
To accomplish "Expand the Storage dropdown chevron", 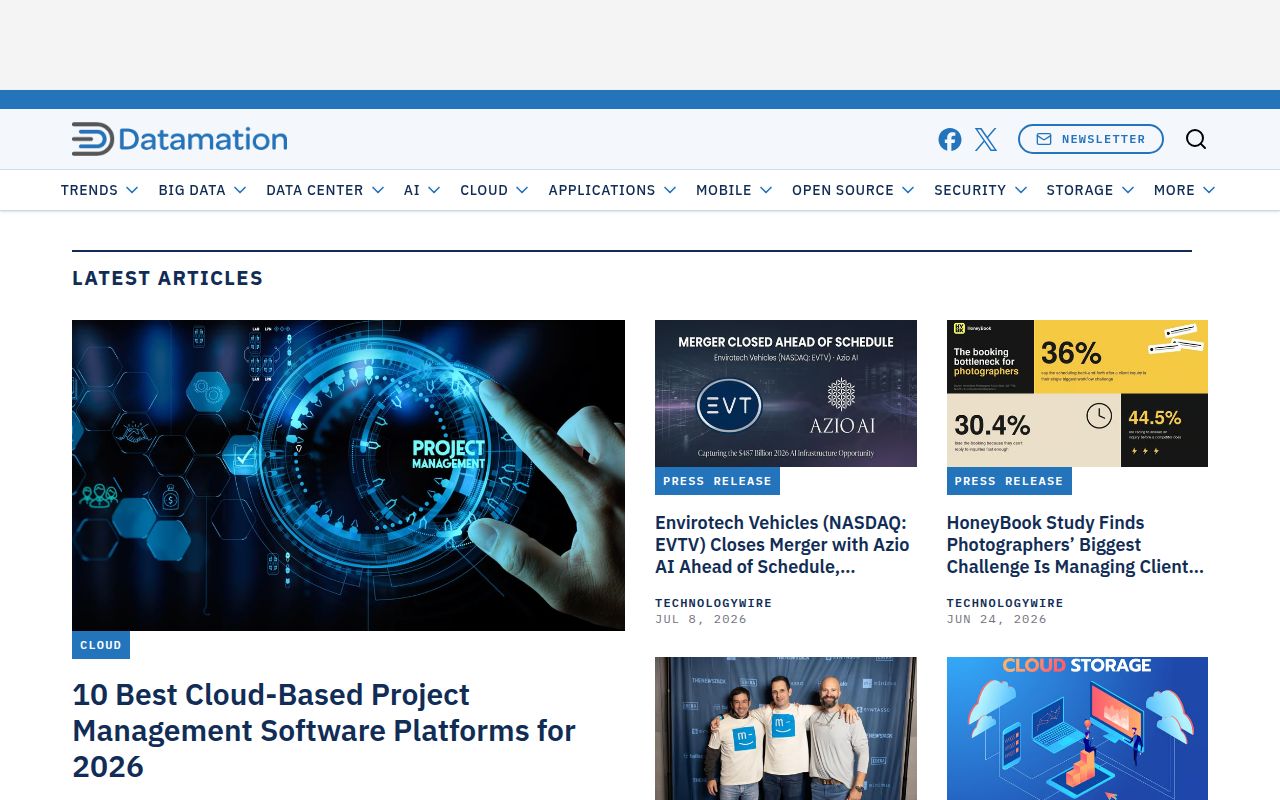I will pos(1128,190).
